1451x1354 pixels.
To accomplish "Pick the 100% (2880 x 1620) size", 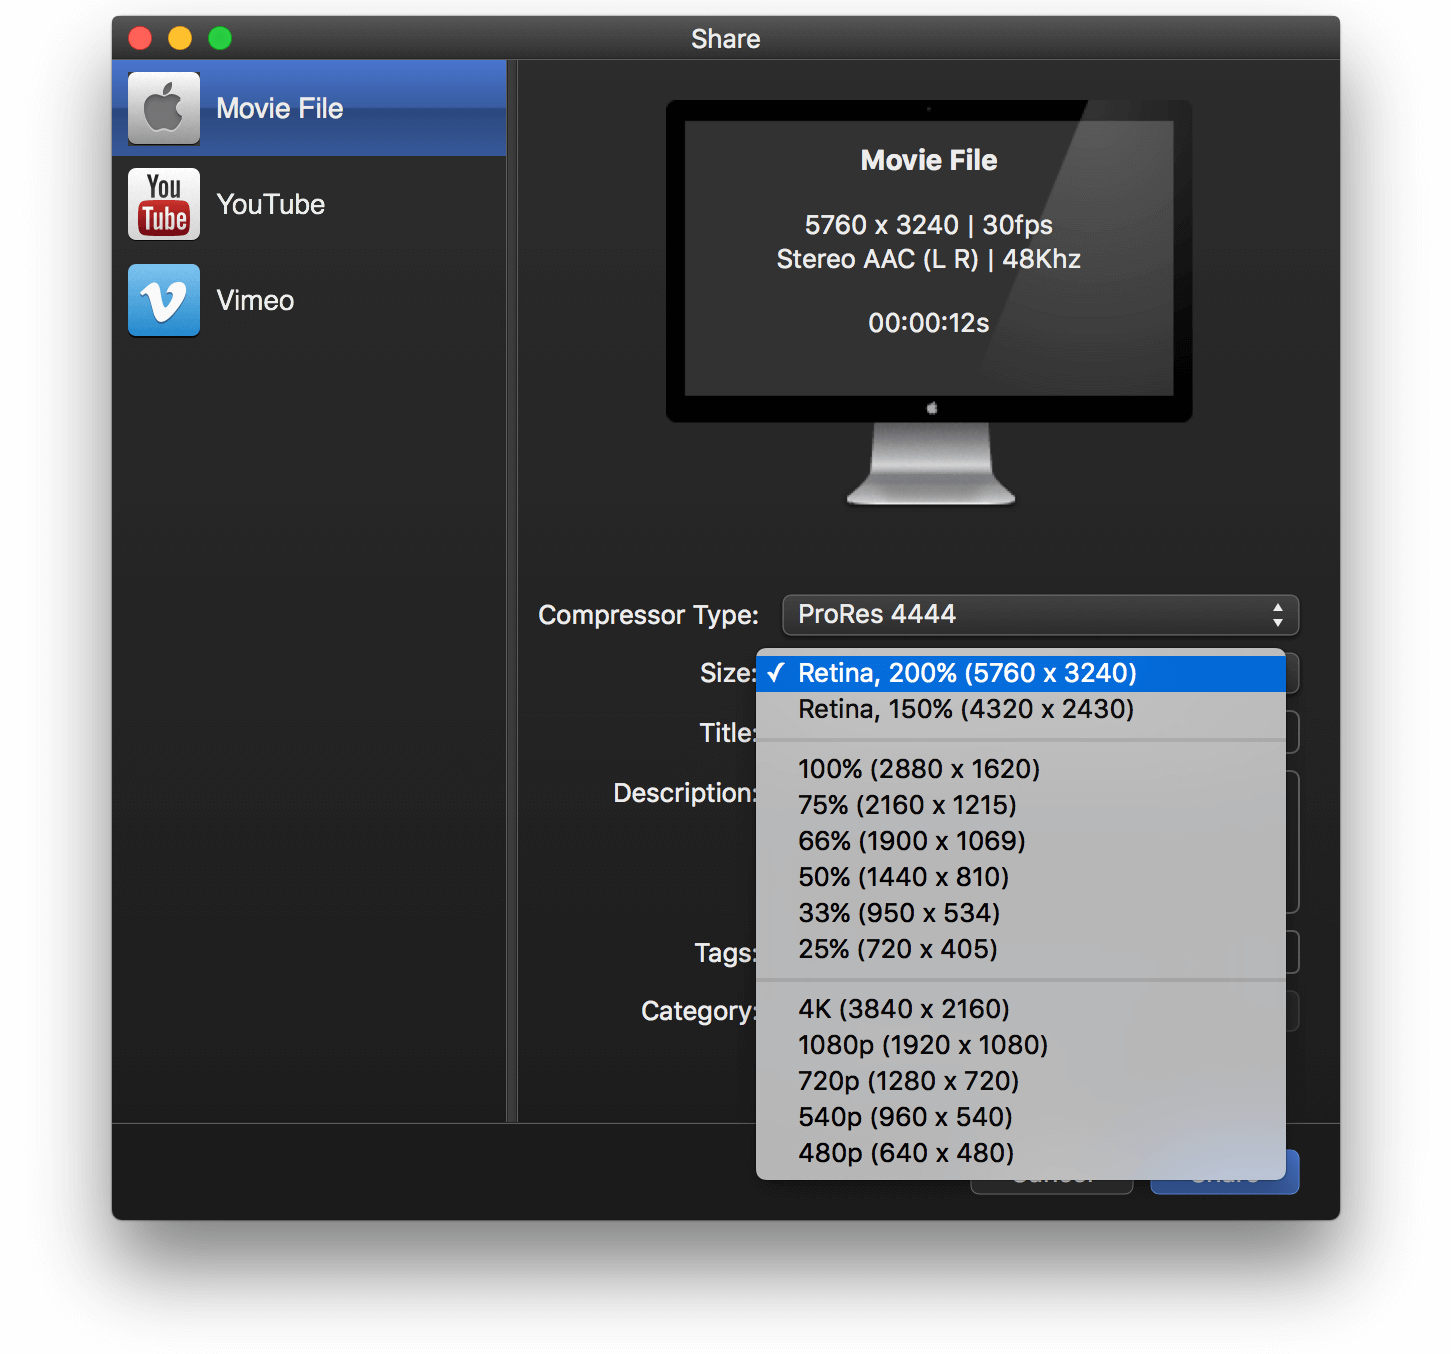I will coord(1020,769).
